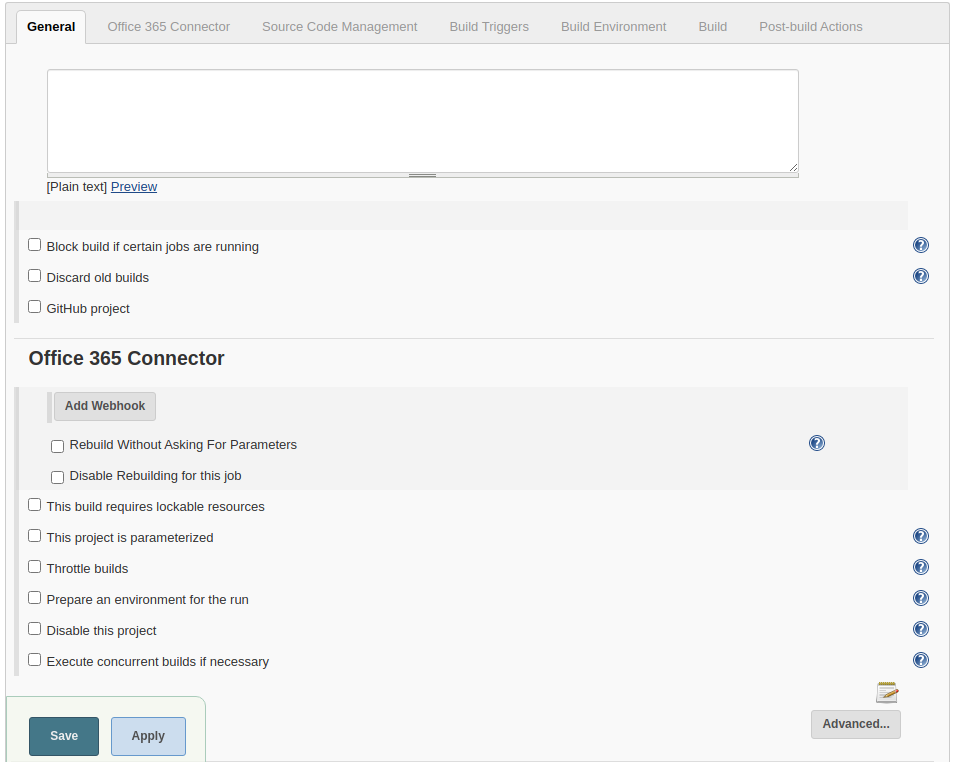The width and height of the screenshot is (958, 762).
Task: Open help for Throttle builds
Action: click(x=921, y=567)
